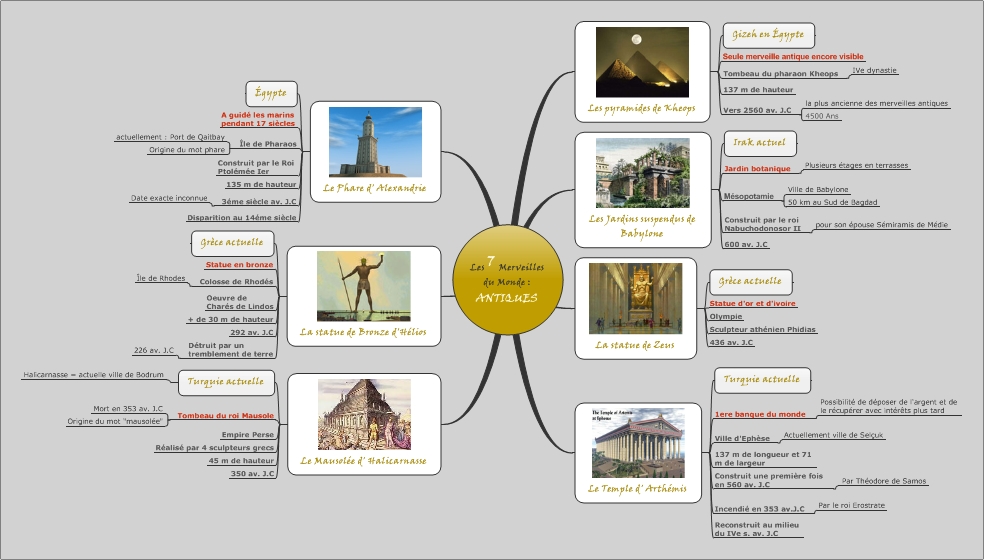The image size is (984, 560).
Task: Select the 'Par Théodore de Samos' note
Action: pos(883,481)
